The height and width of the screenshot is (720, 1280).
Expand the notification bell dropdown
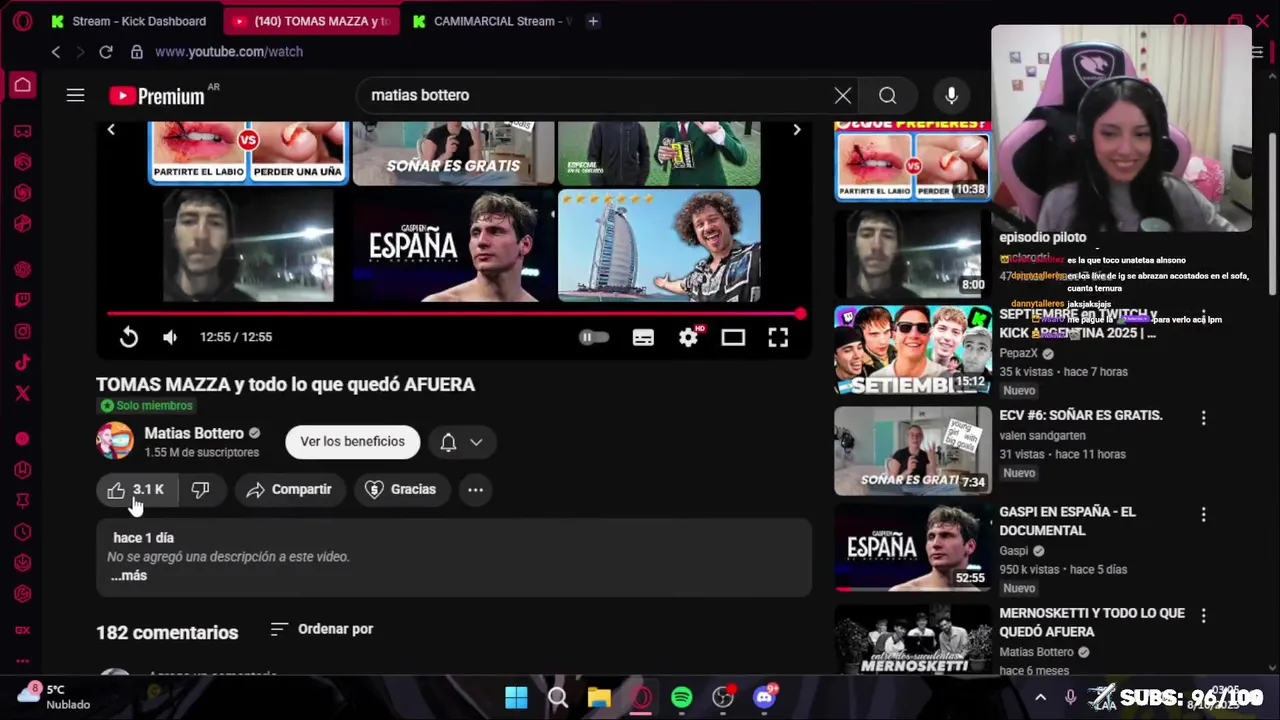461,442
